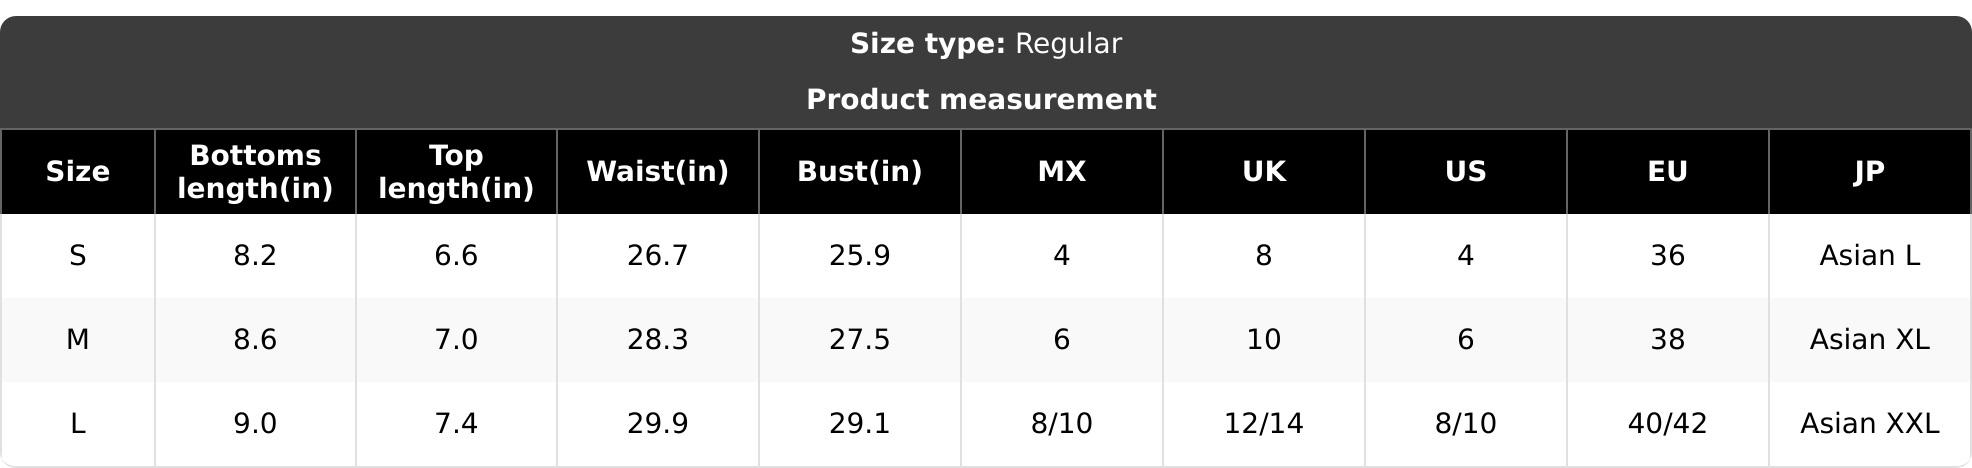Select the MX column header

[1062, 172]
